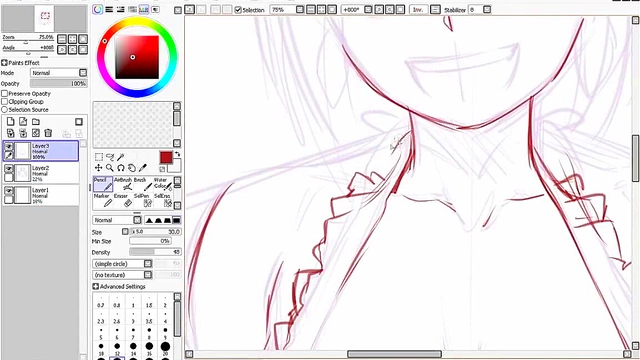Show the RGB slider panel
The image size is (640, 360).
click(x=109, y=9)
